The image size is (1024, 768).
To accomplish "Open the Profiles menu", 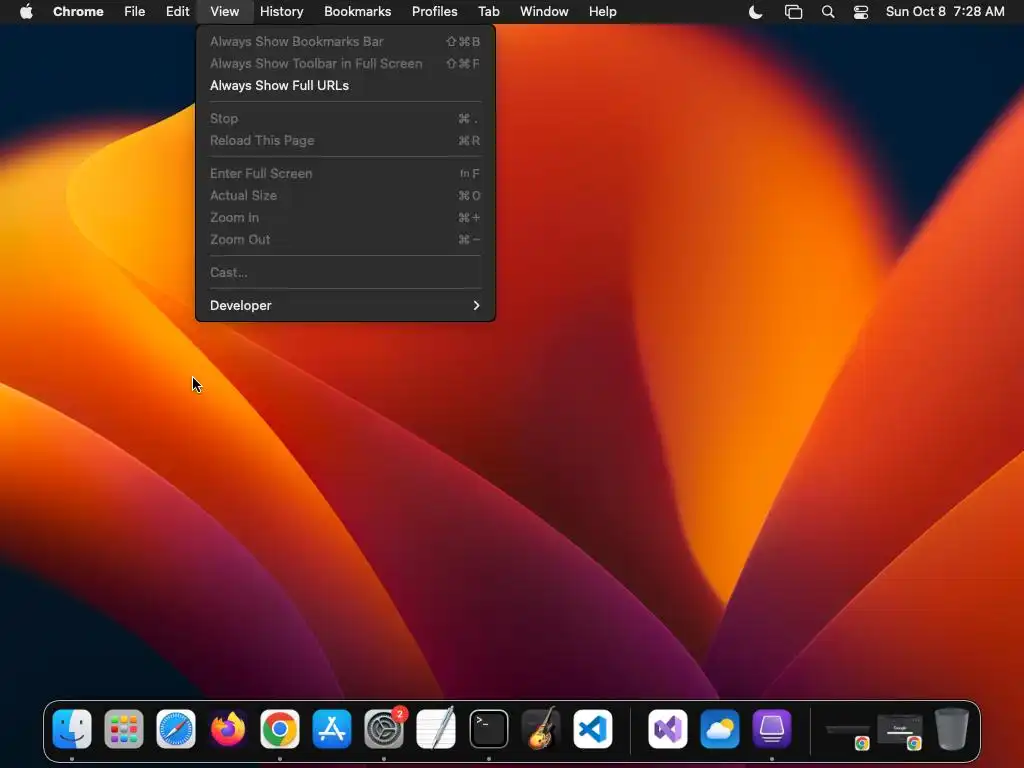I will click(x=434, y=11).
